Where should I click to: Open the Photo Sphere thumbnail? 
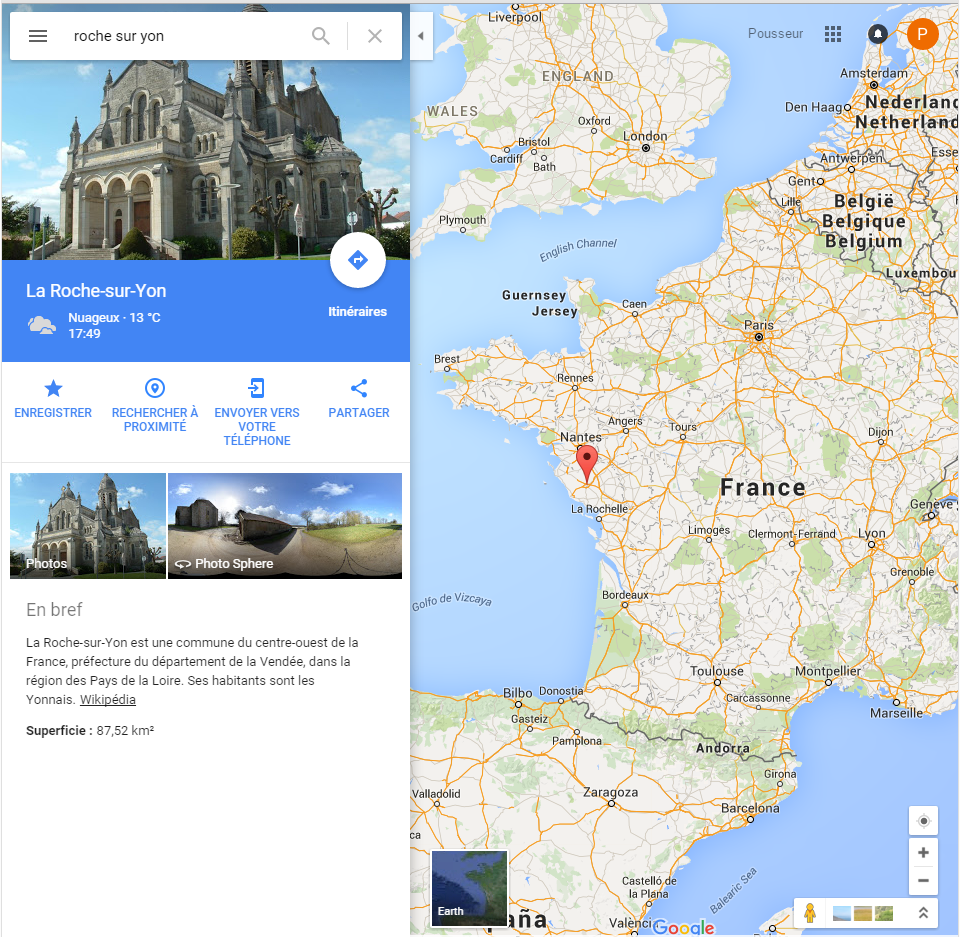(285, 525)
